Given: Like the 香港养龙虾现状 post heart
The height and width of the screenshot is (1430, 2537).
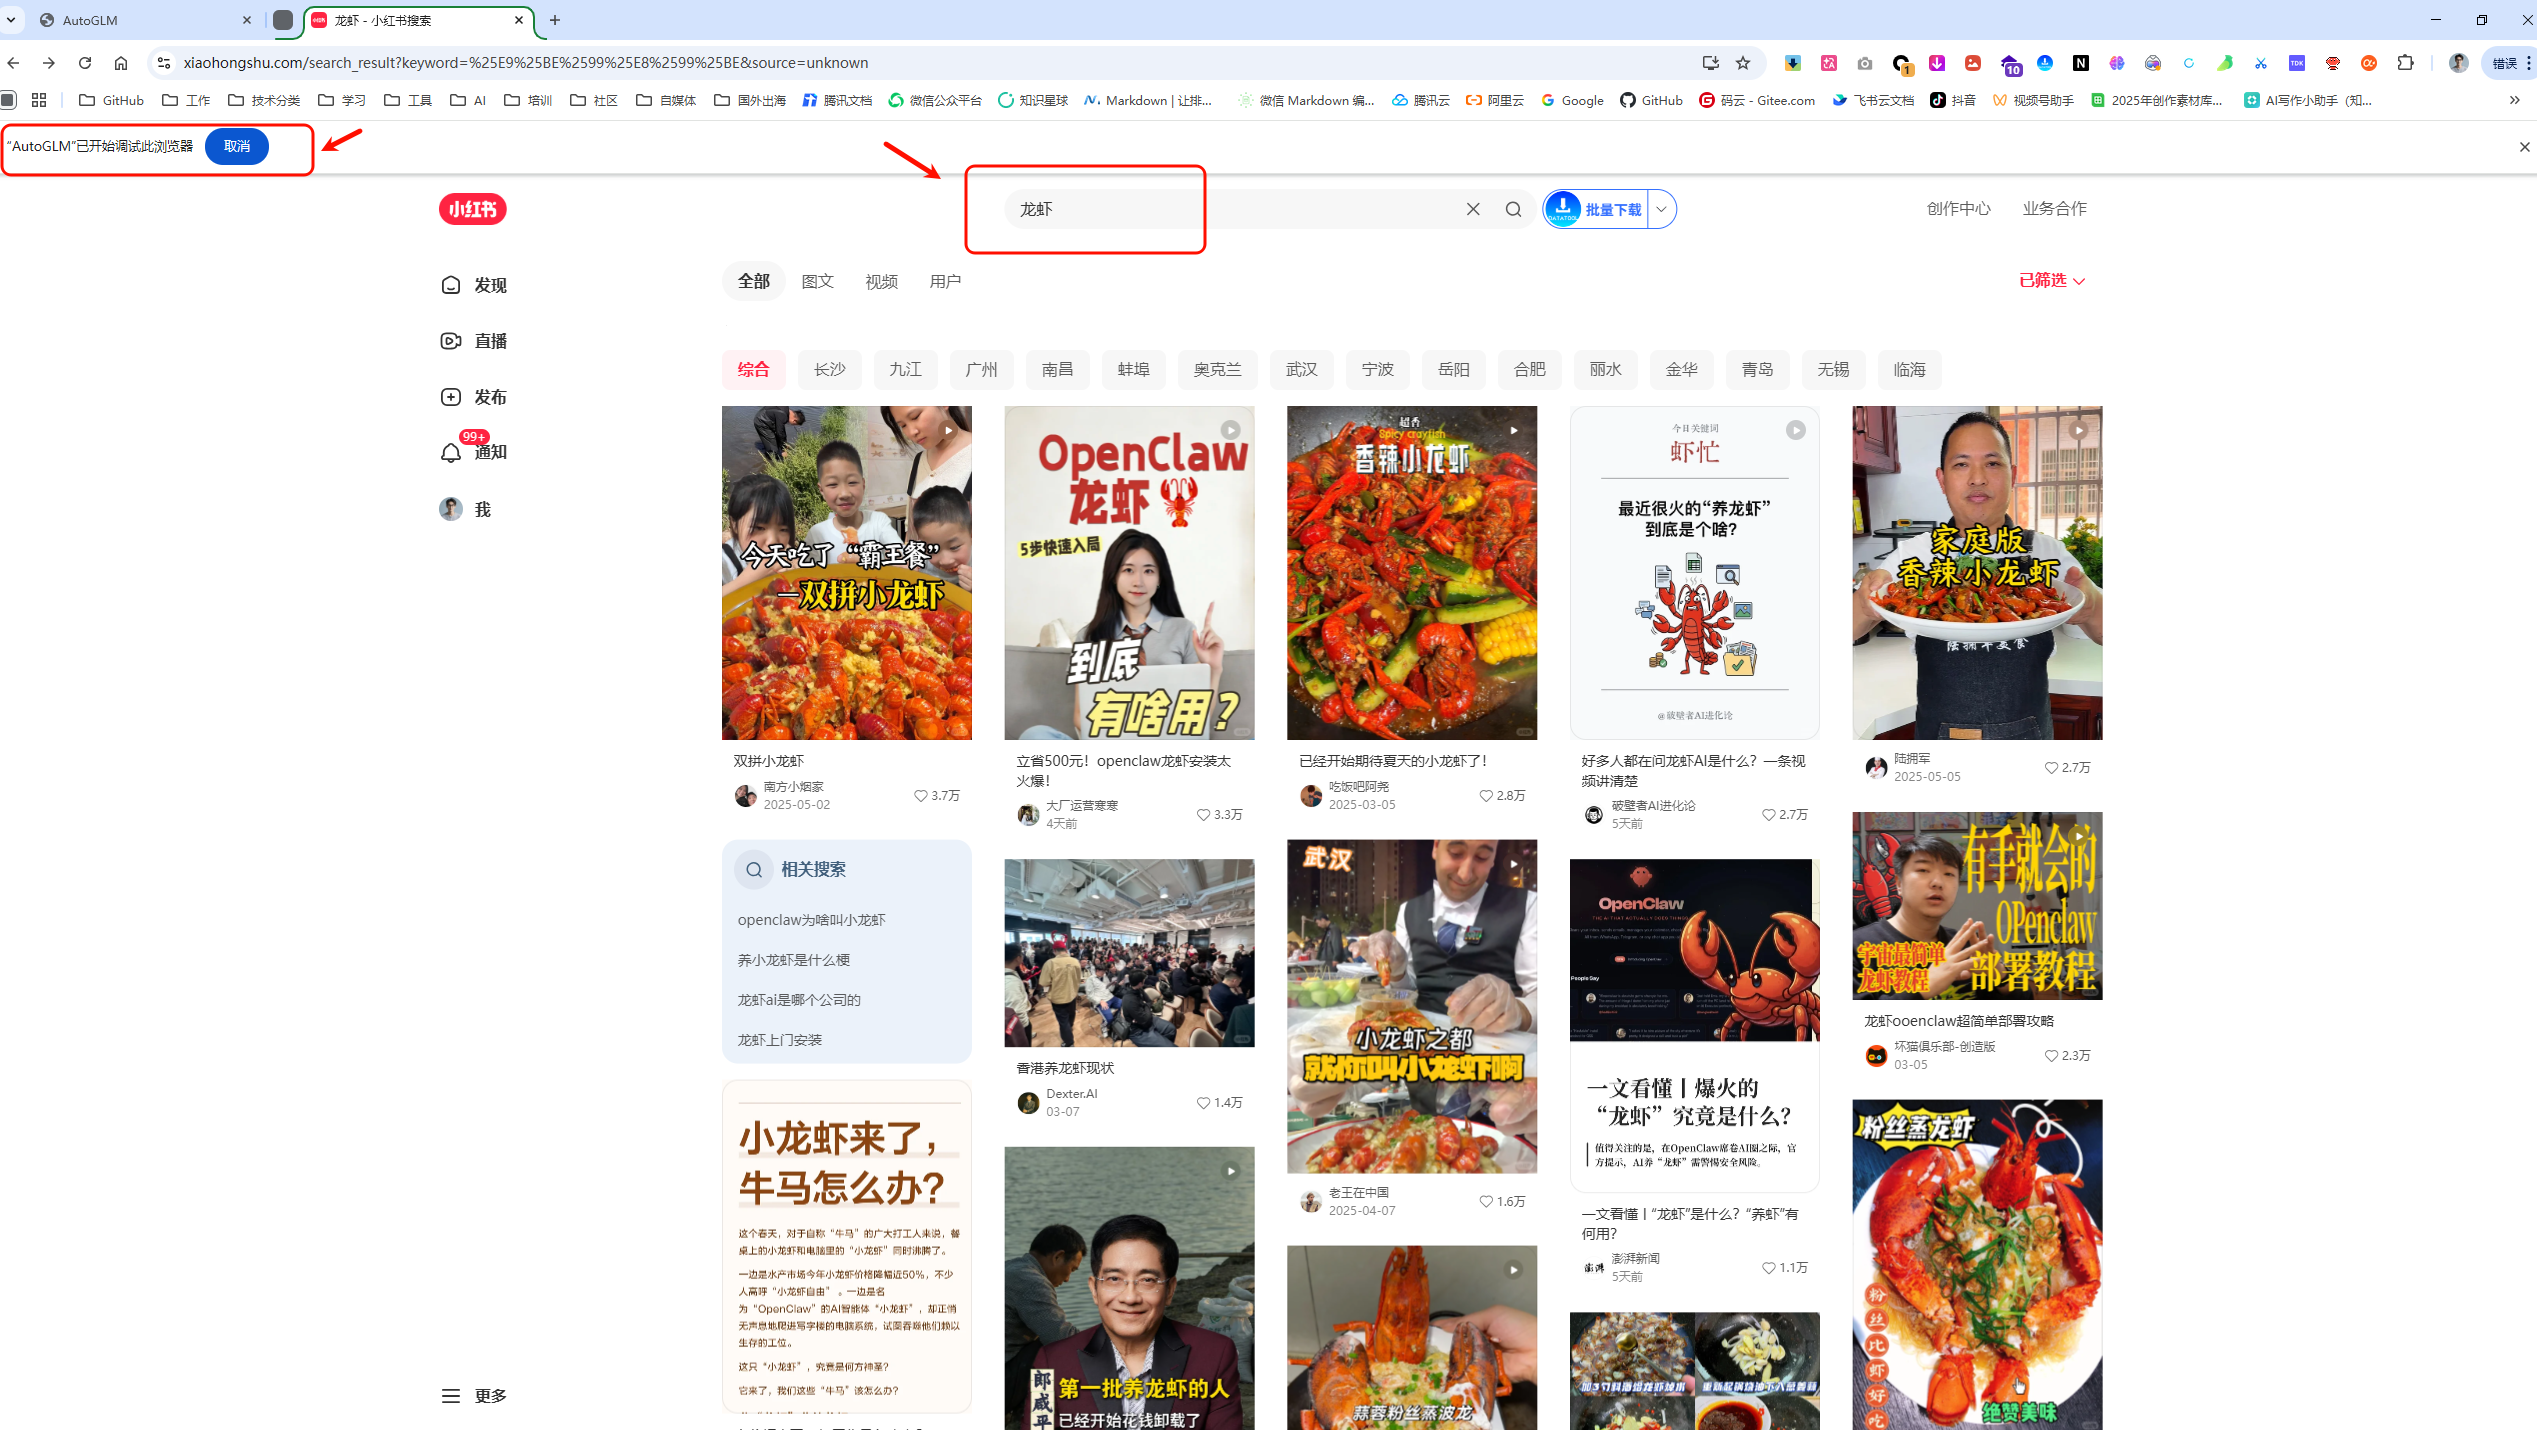Looking at the screenshot, I should click(x=1203, y=1103).
